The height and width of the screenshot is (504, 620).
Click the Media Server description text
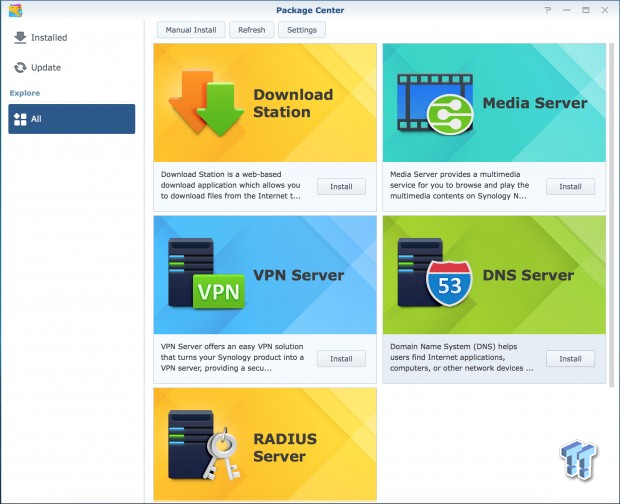click(459, 185)
